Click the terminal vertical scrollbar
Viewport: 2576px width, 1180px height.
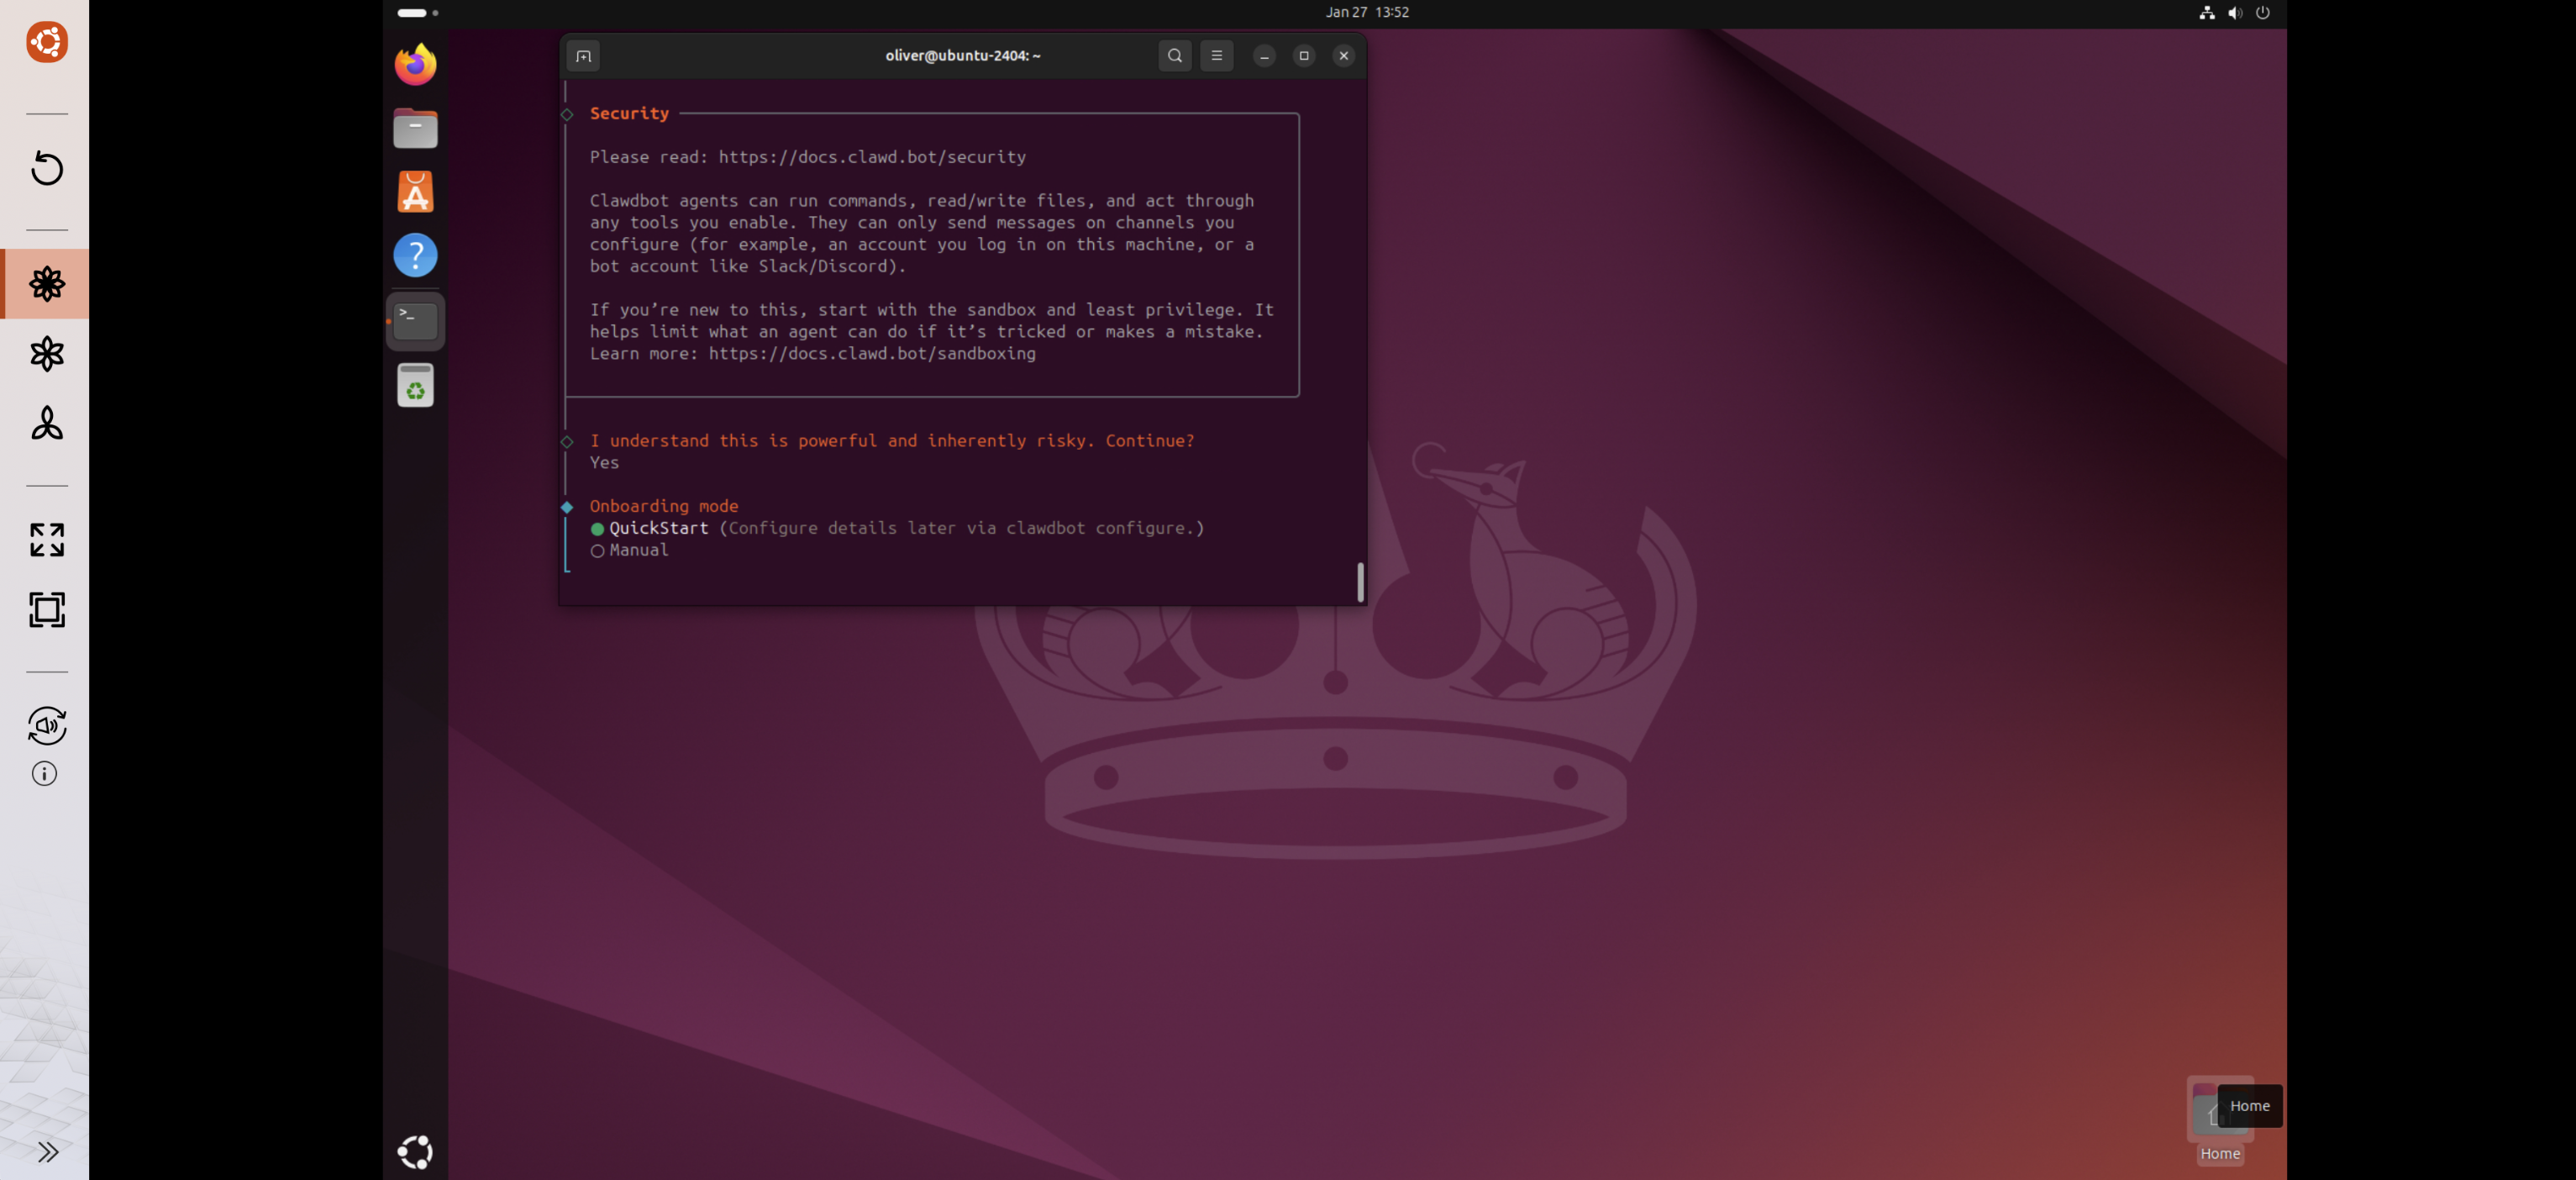(1359, 582)
